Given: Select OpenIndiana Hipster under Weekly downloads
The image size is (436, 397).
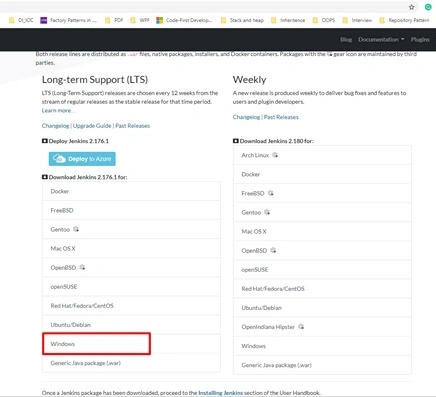Looking at the screenshot, I should pos(322,327).
